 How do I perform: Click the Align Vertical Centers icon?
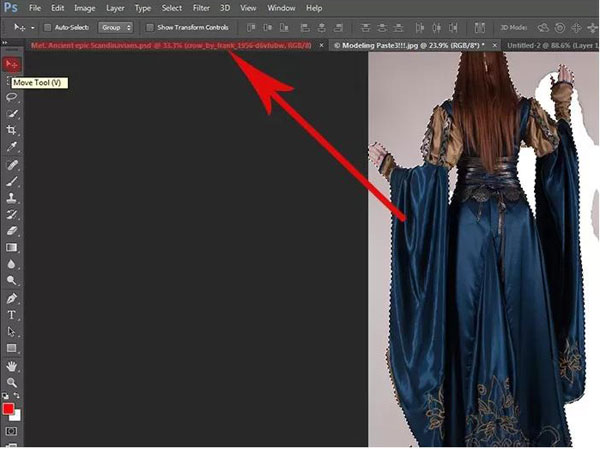[x=268, y=28]
